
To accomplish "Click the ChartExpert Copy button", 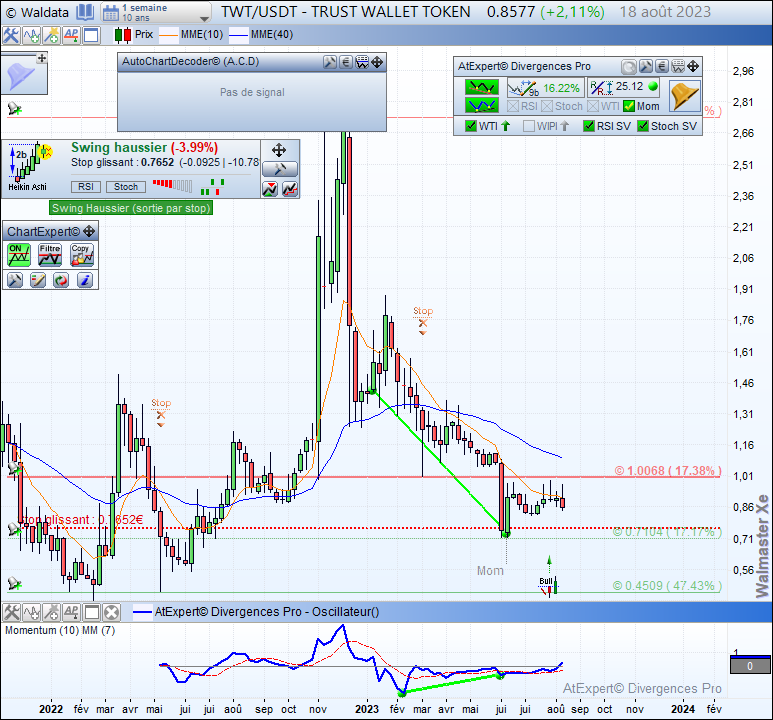I will [81, 255].
